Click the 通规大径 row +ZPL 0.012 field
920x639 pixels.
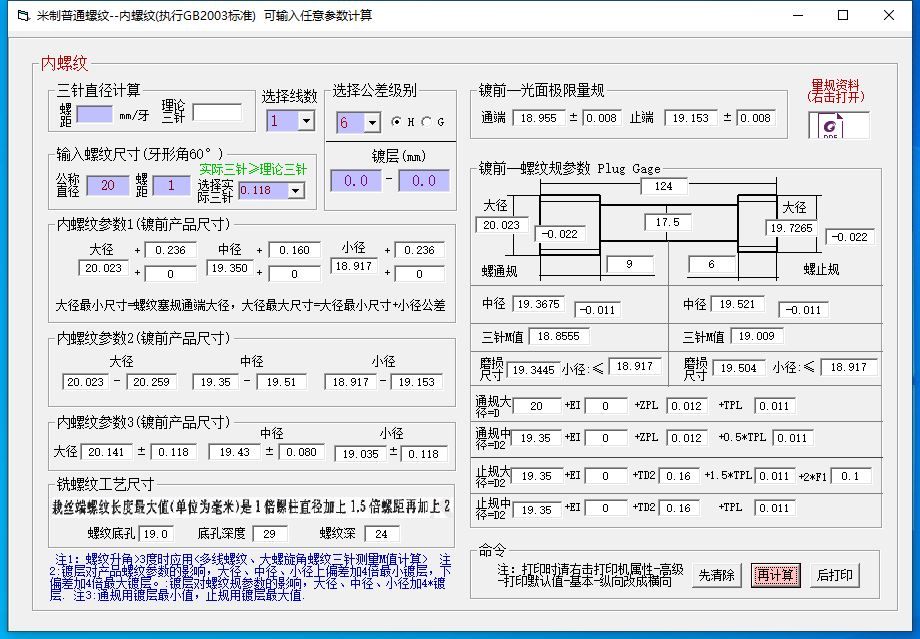tap(686, 406)
